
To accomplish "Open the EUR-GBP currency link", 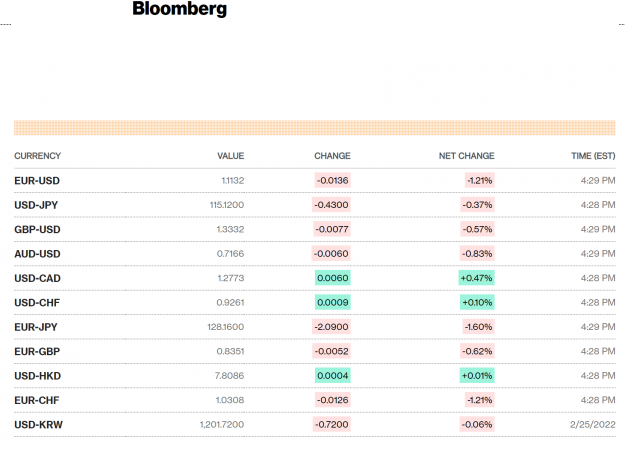I will [x=37, y=351].
